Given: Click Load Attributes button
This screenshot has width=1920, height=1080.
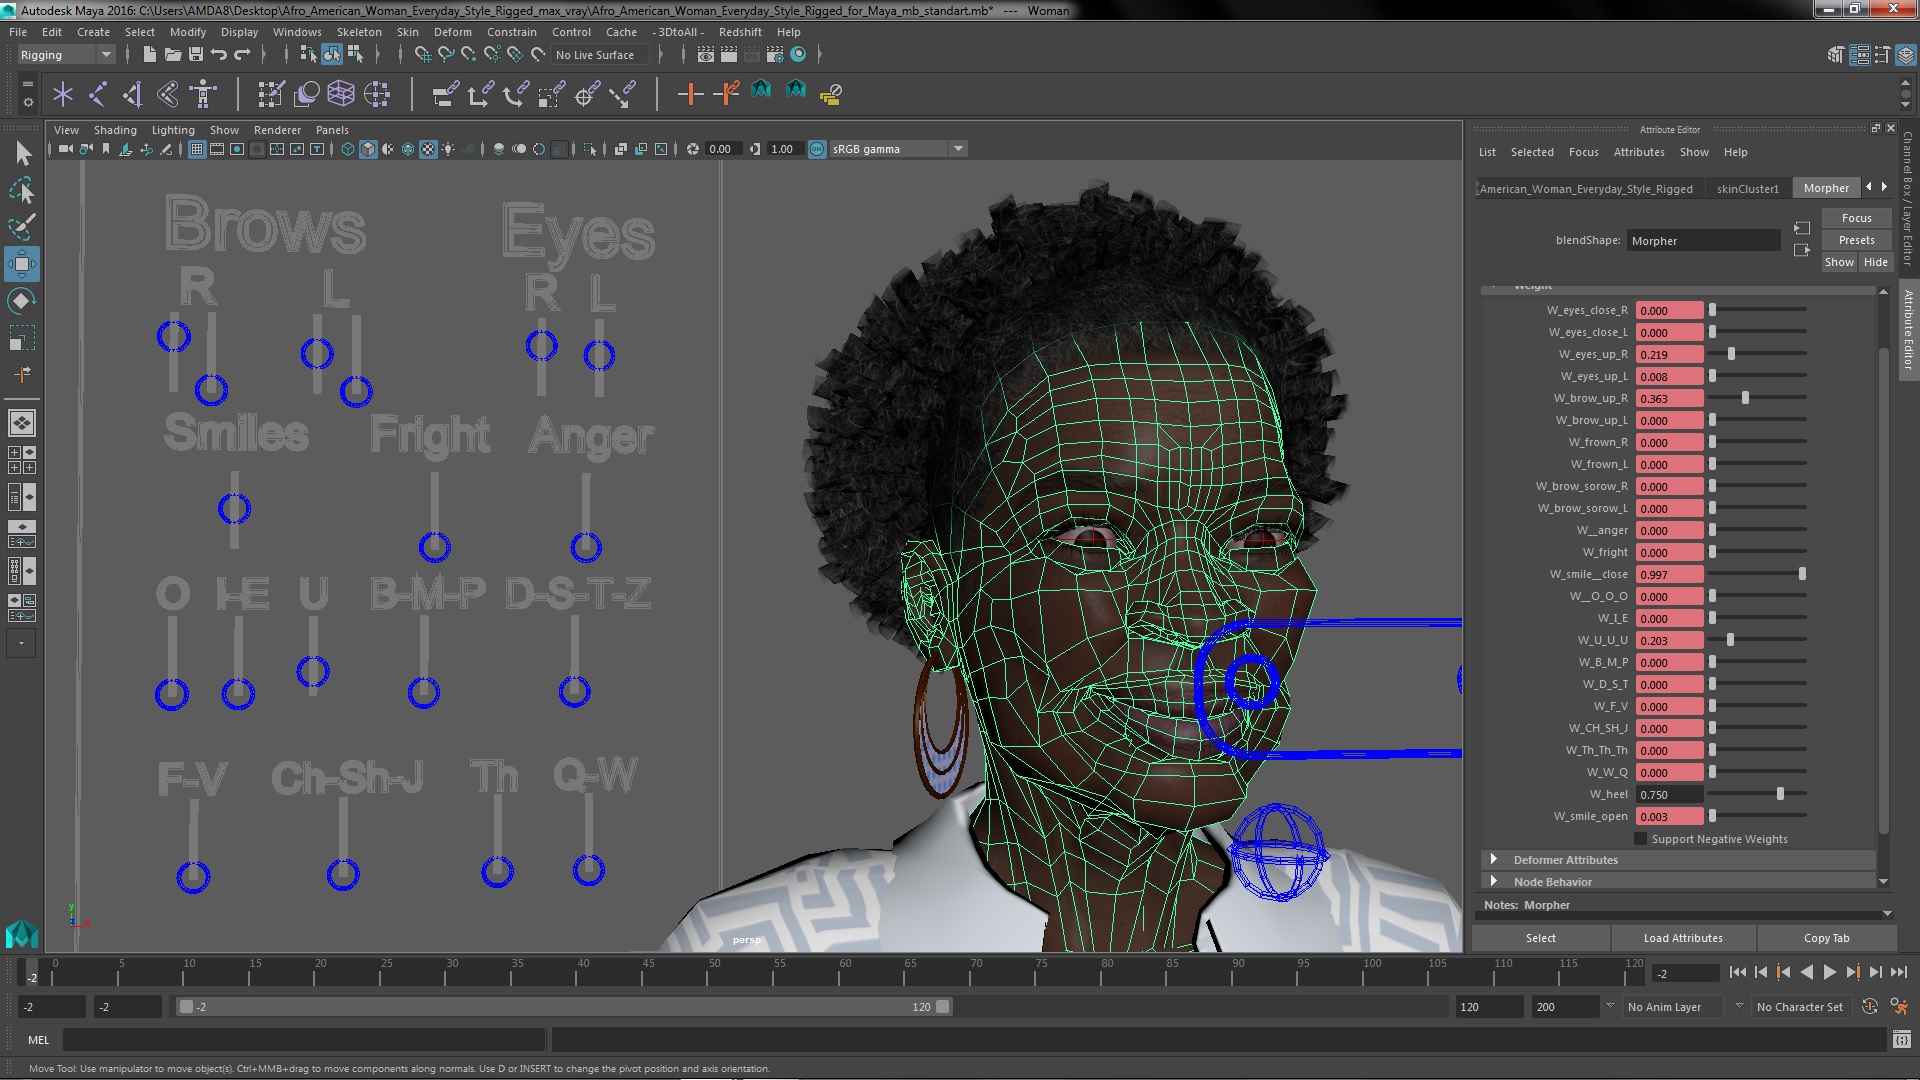Looking at the screenshot, I should pyautogui.click(x=1683, y=938).
